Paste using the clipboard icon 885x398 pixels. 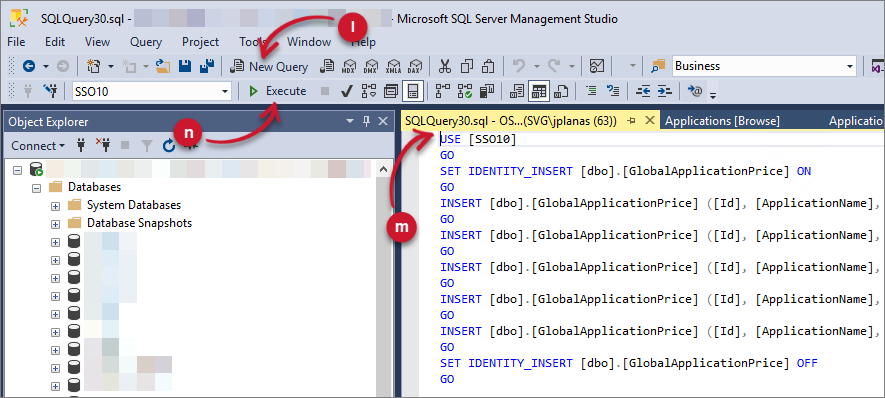click(x=489, y=66)
